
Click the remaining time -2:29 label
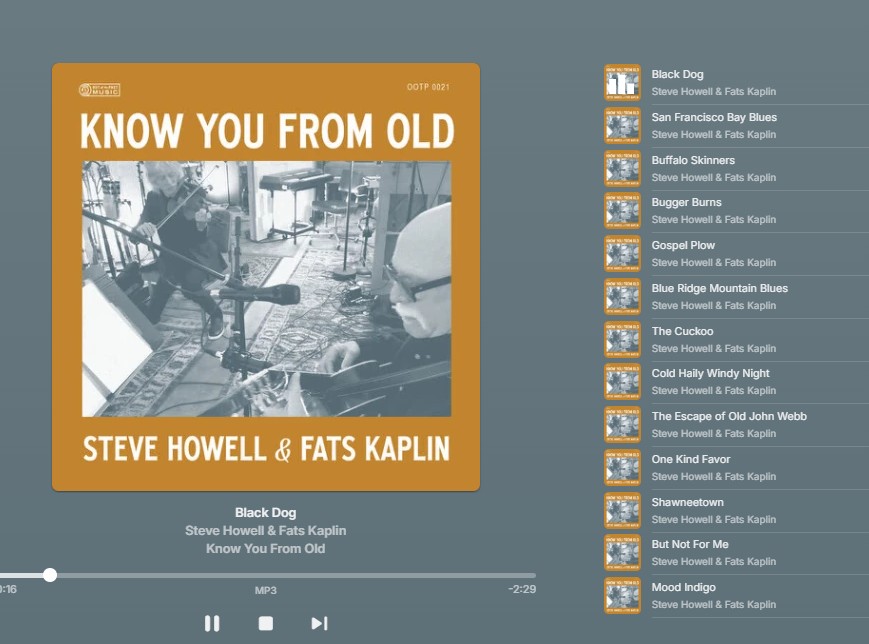pos(522,589)
